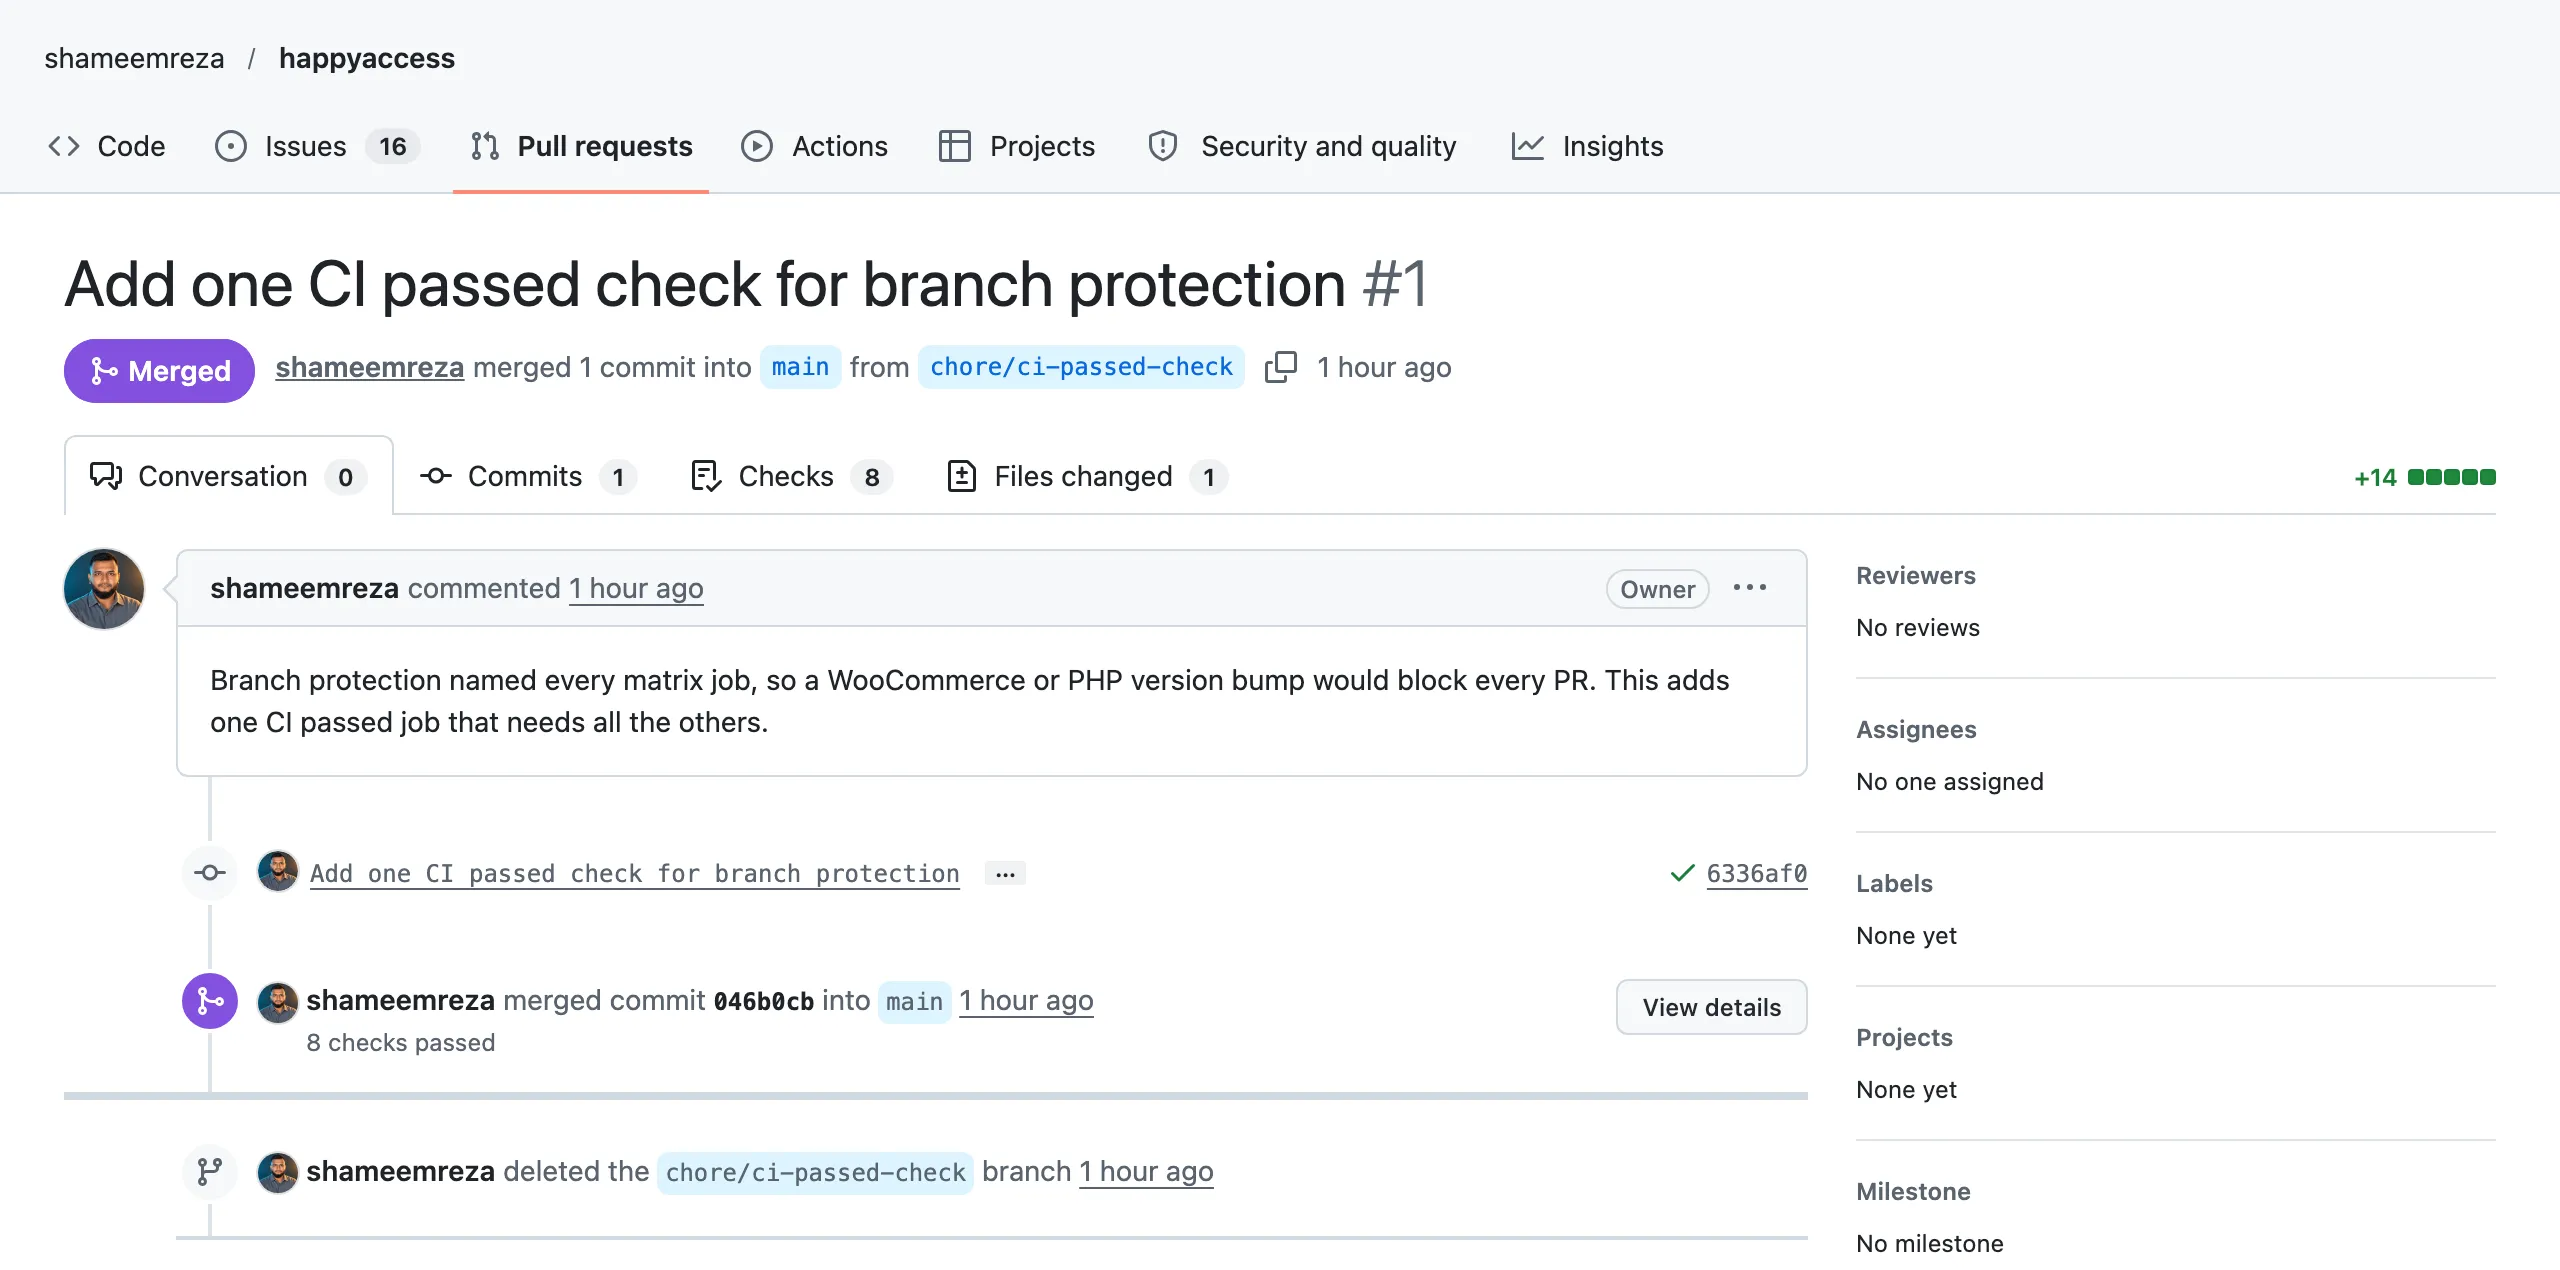Click merged commit hash 046b0cb
This screenshot has height=1270, width=2560.
(764, 1001)
